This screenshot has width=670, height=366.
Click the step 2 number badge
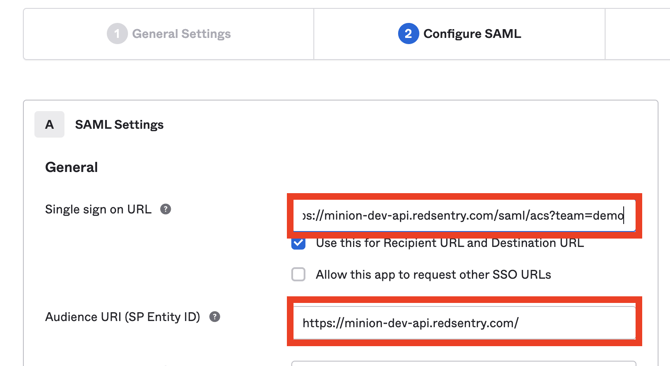click(408, 34)
